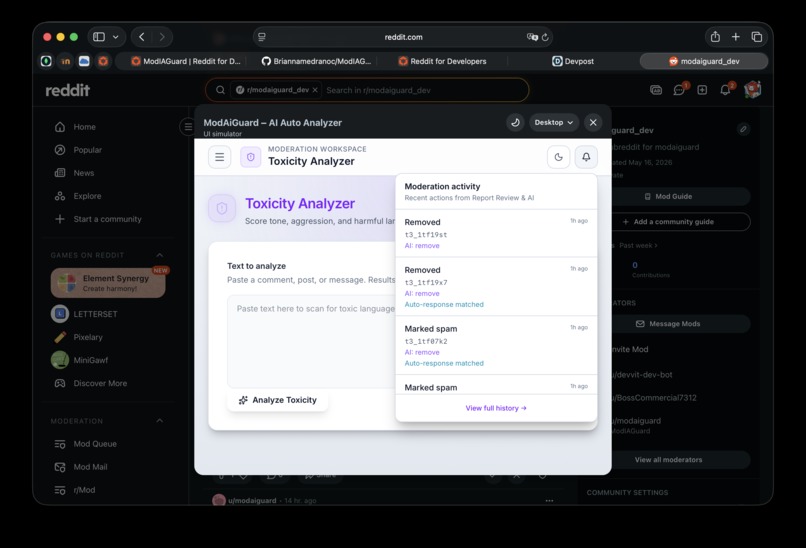Open the Safari share icon
This screenshot has width=806, height=548.
tap(715, 36)
